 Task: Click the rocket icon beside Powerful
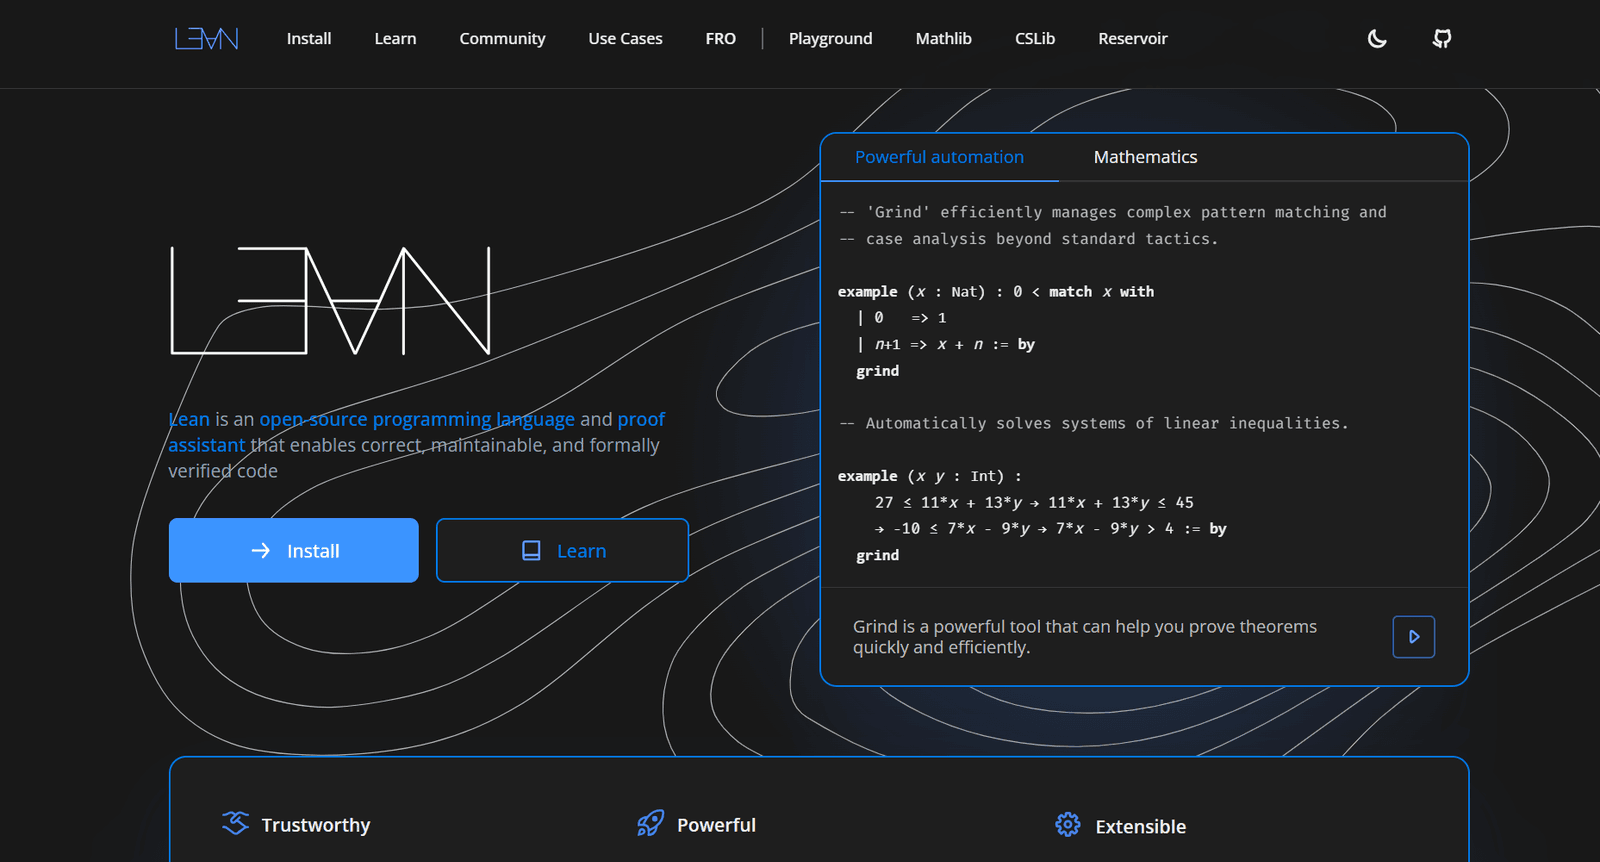(650, 823)
